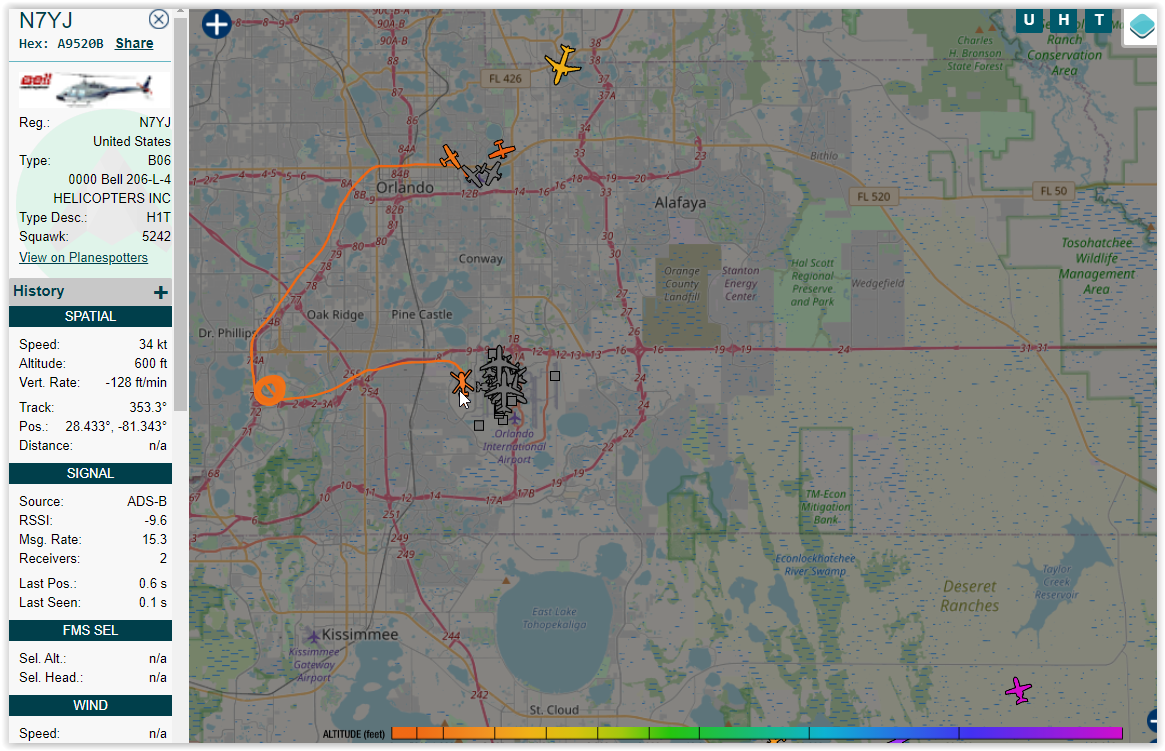This screenshot has width=1165, height=751.
Task: Click the SPATIAL section header
Action: coord(91,316)
